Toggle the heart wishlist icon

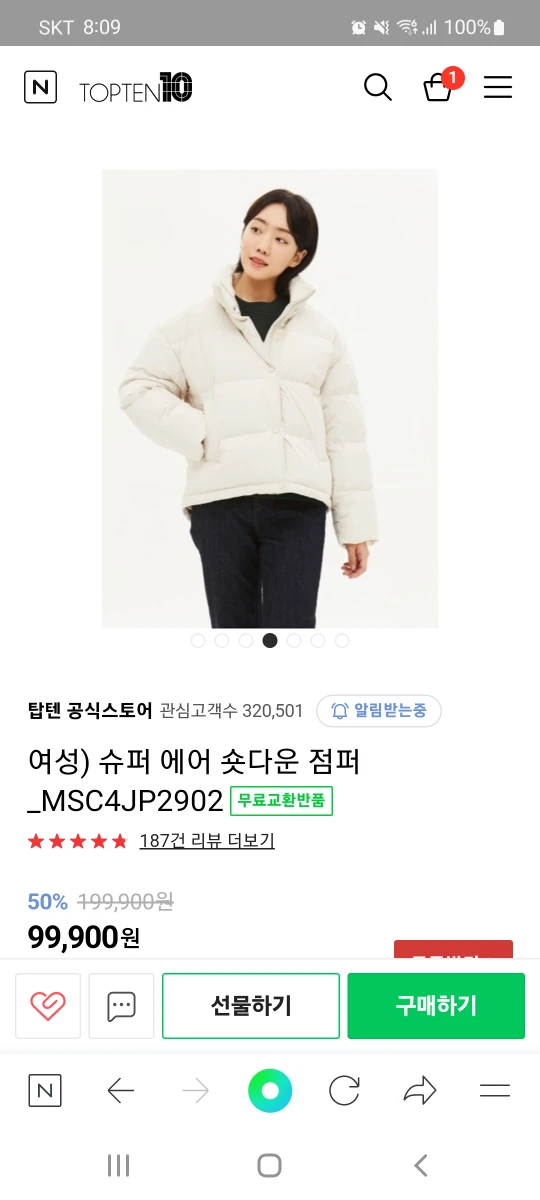pos(47,1006)
